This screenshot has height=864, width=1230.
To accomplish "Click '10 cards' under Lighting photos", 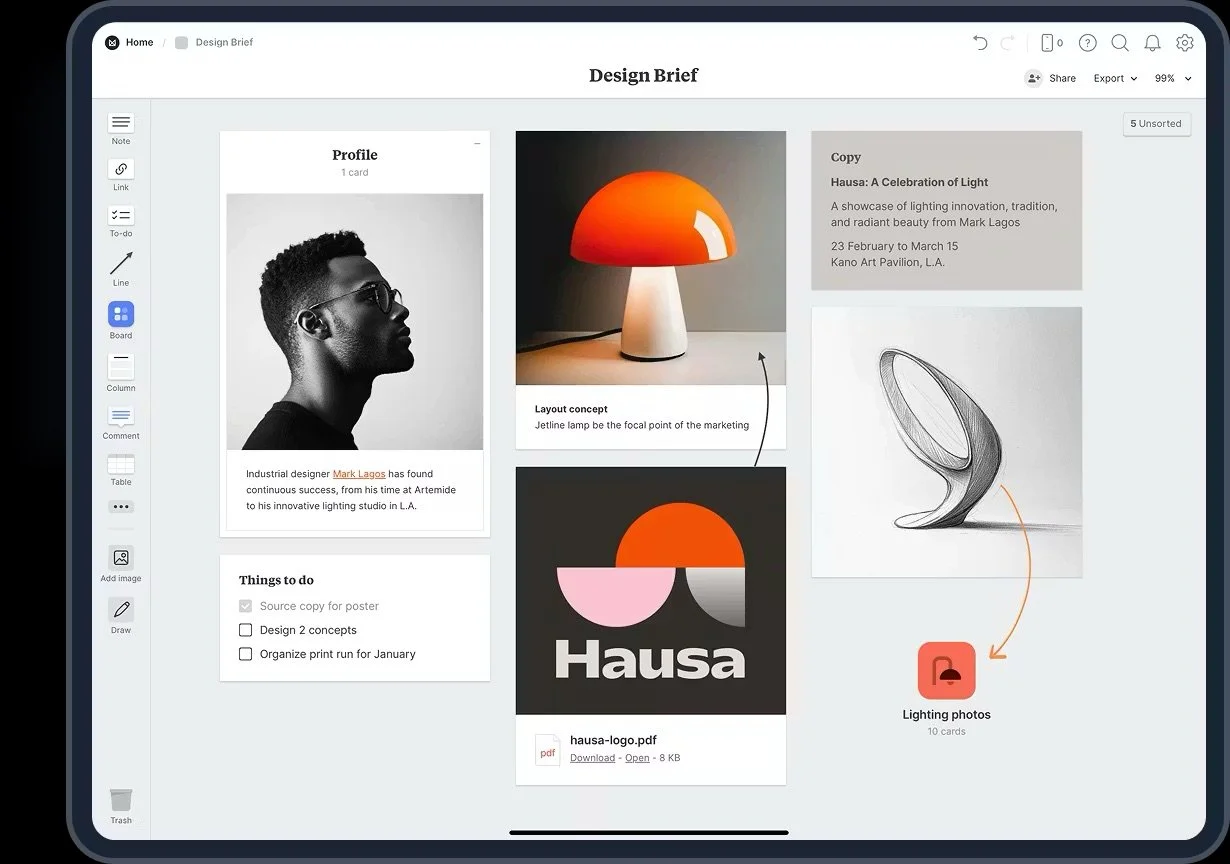I will pyautogui.click(x=946, y=732).
